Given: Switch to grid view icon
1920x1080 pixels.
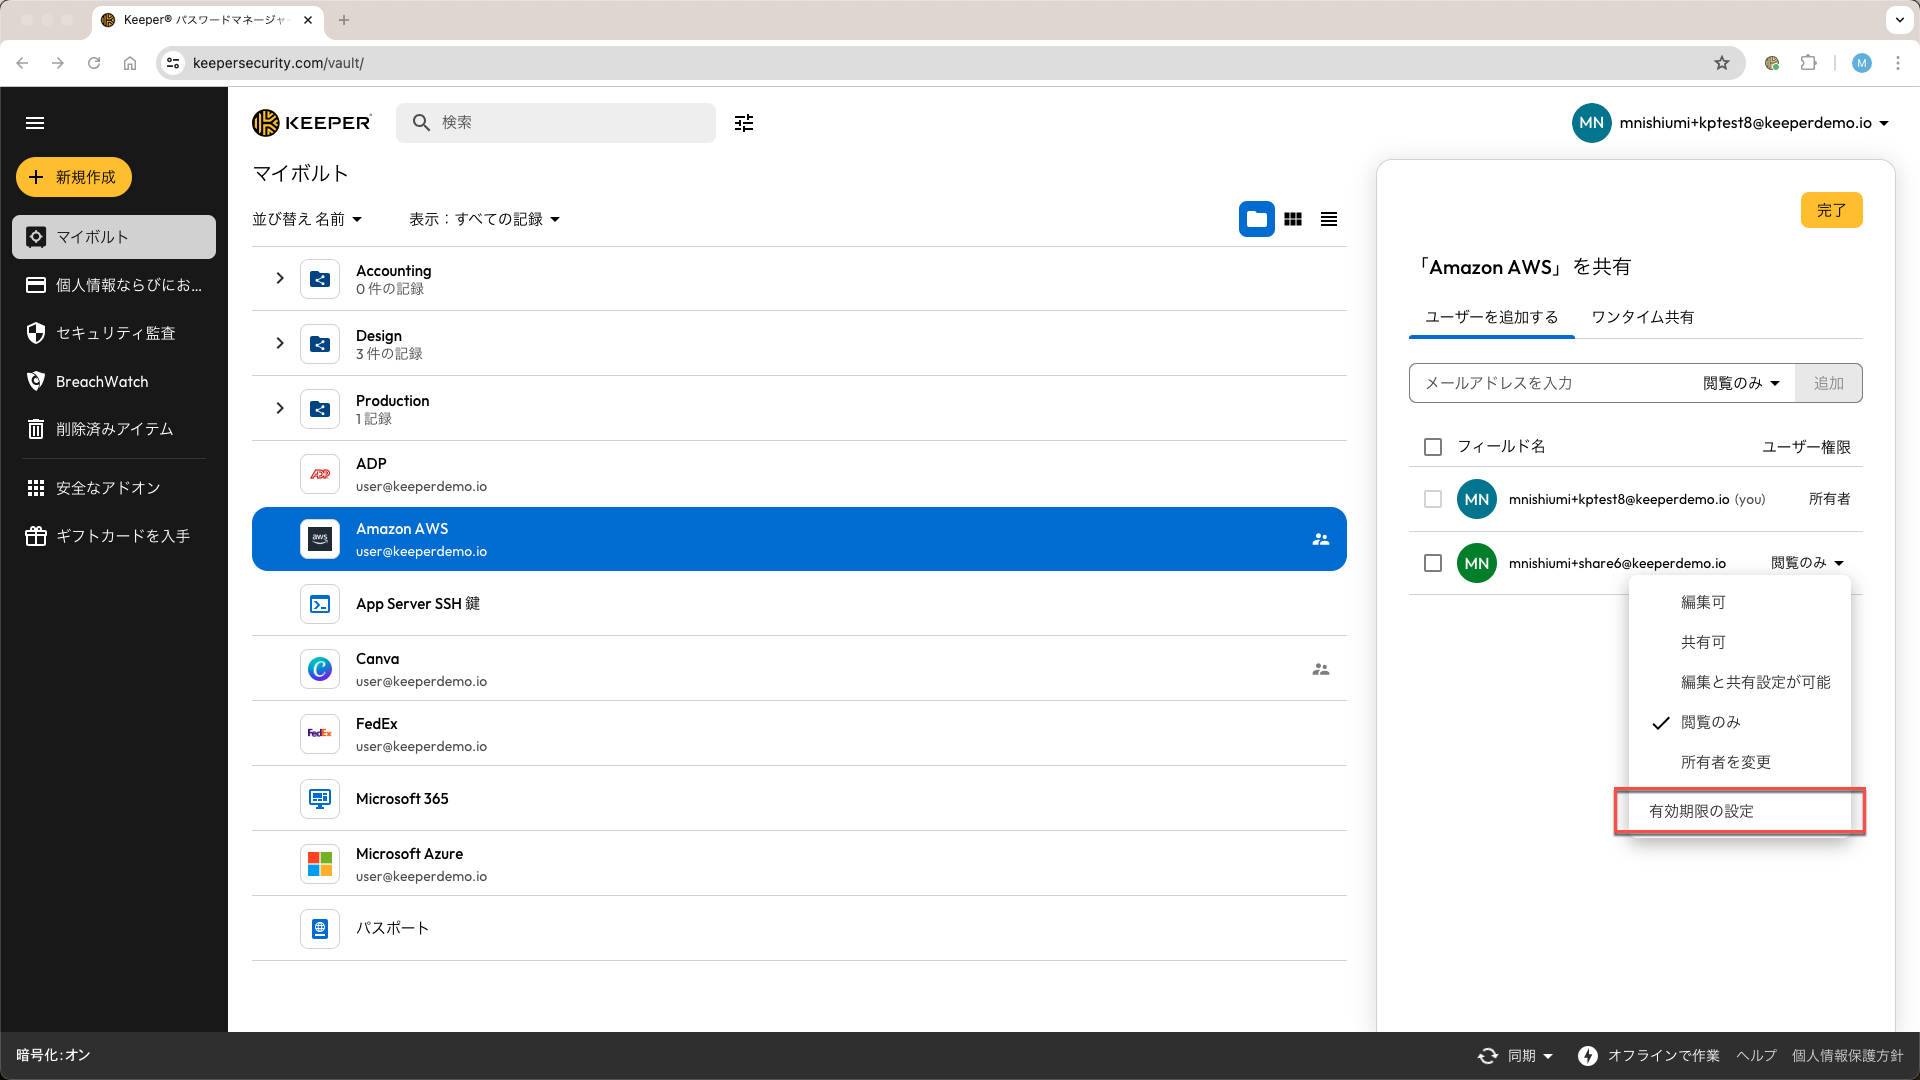Looking at the screenshot, I should click(1293, 219).
